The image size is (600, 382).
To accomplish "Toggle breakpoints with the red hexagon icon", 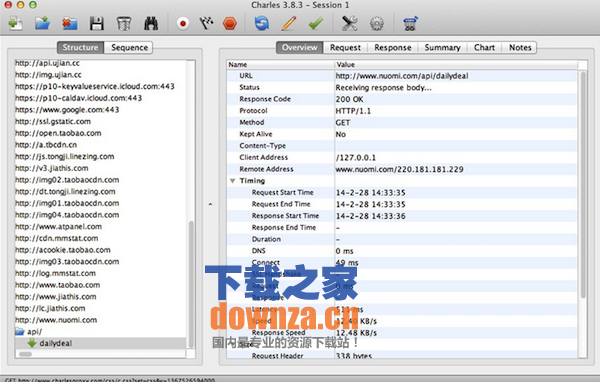I will click(x=230, y=24).
